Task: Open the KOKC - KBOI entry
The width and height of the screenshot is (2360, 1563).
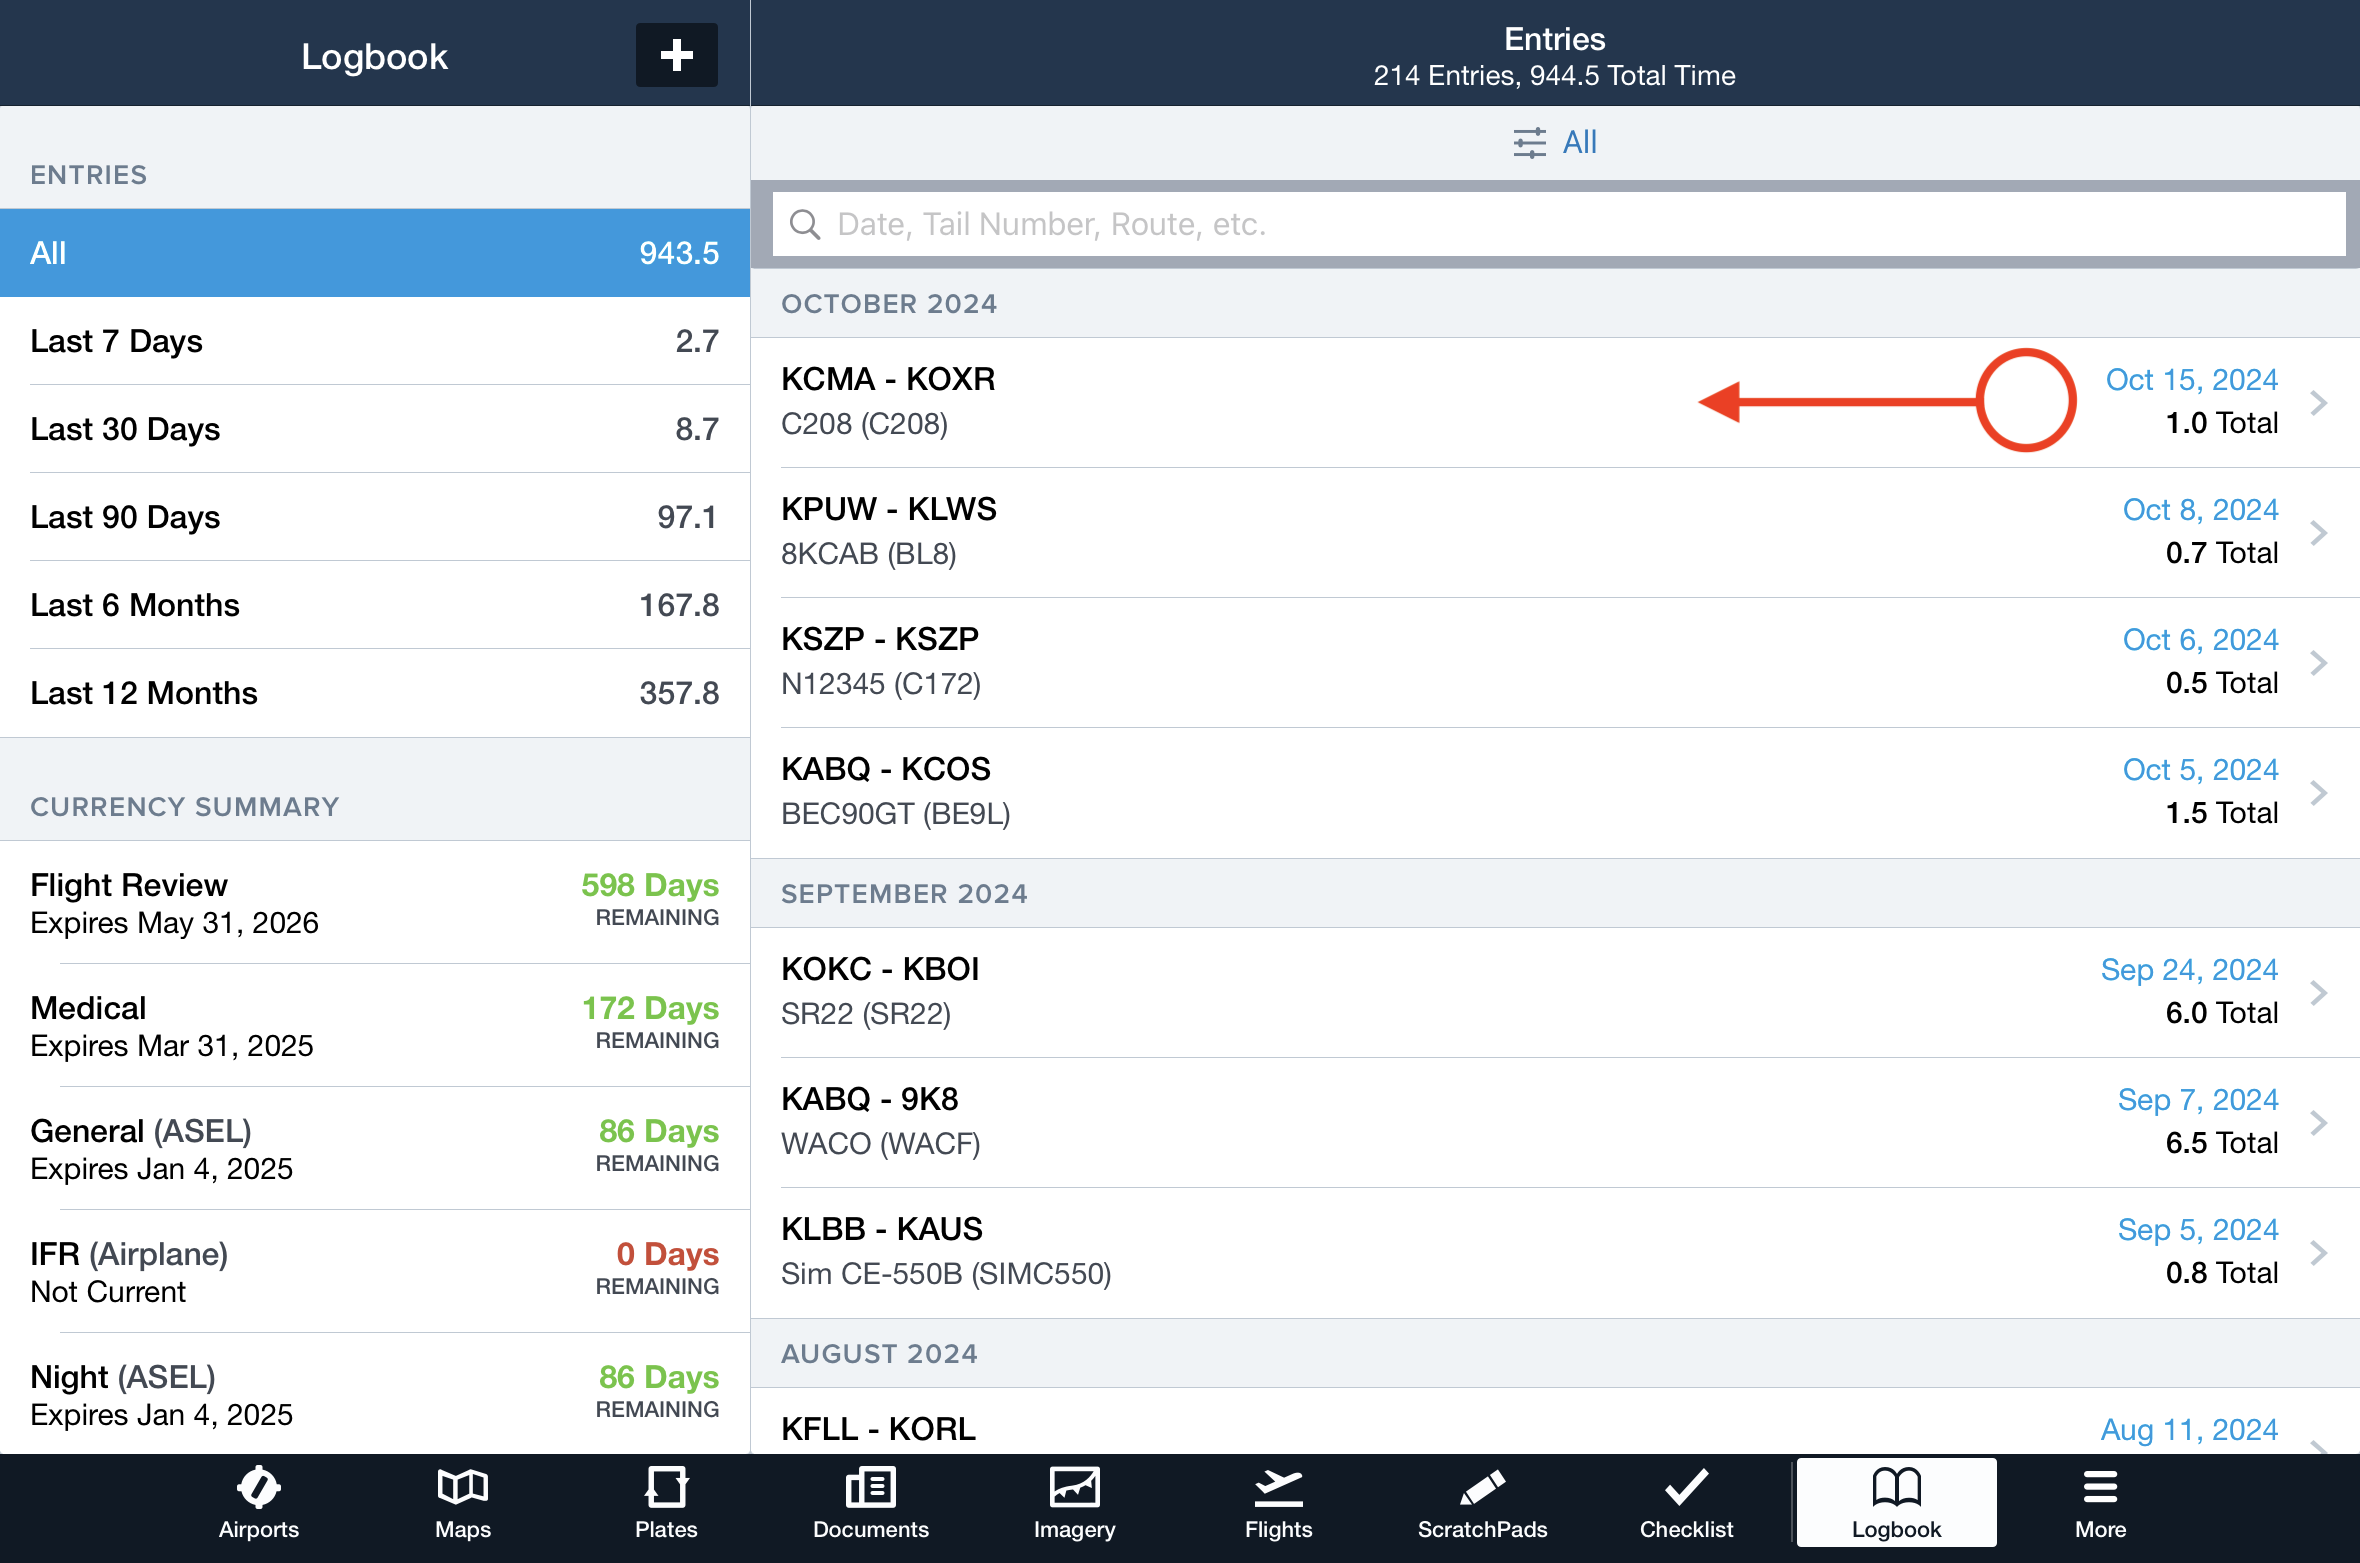Action: click(x=1555, y=992)
